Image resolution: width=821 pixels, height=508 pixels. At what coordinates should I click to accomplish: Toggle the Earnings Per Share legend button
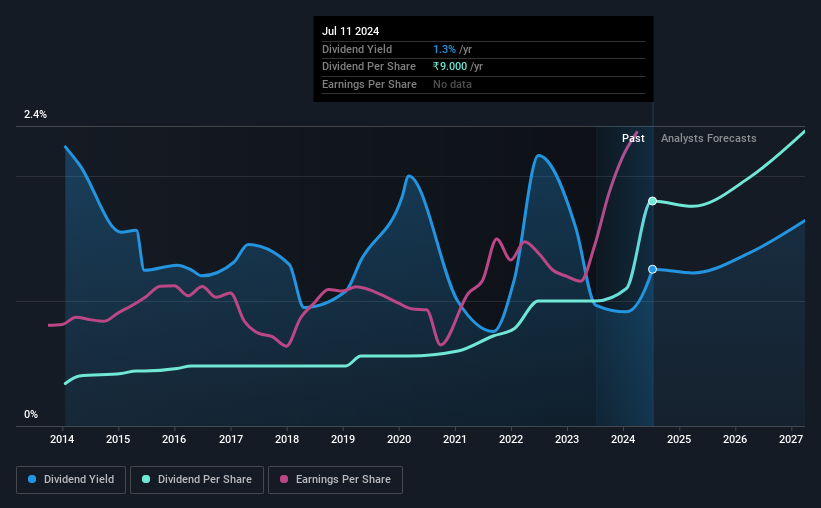tap(335, 480)
